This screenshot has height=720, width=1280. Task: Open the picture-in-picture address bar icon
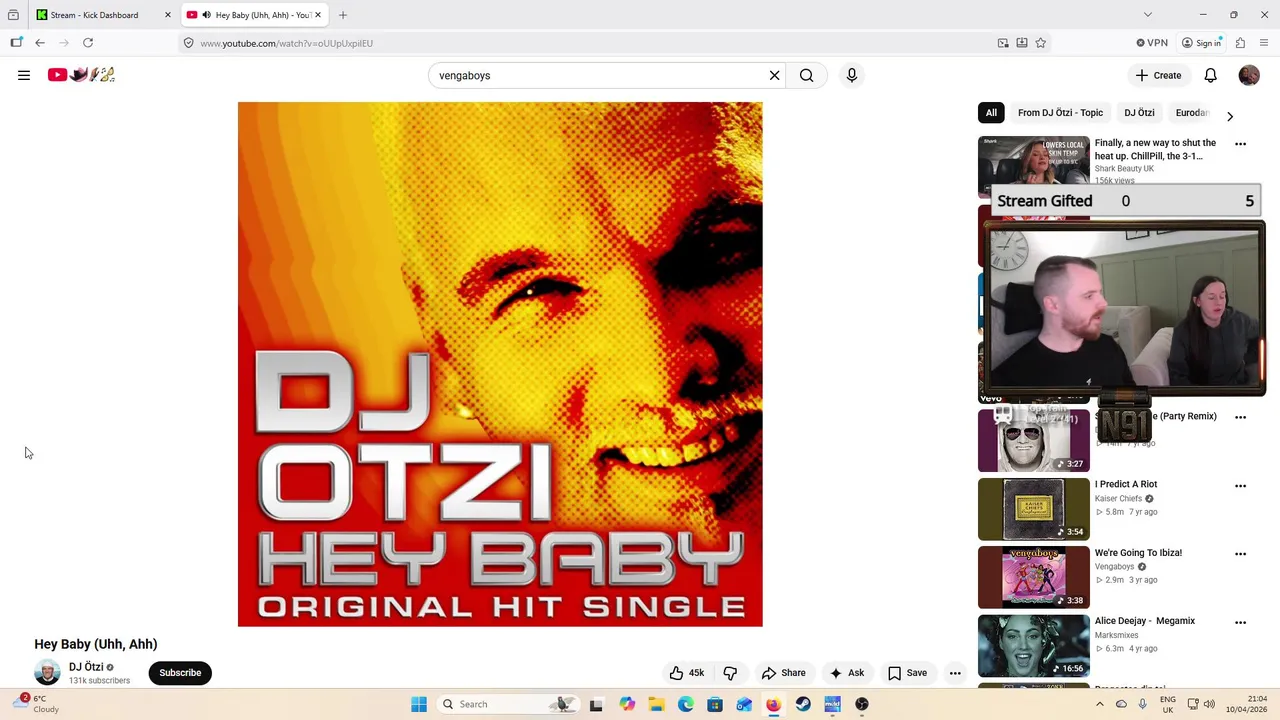click(1003, 43)
